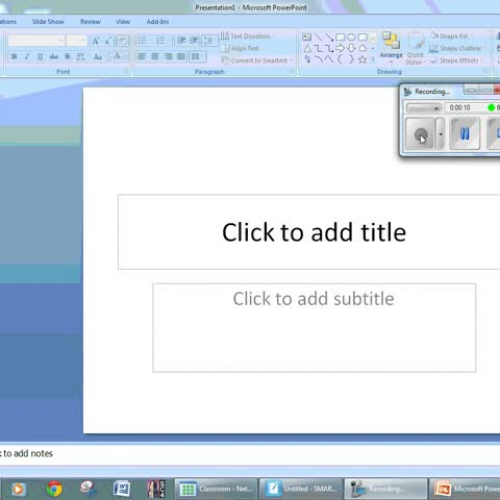This screenshot has height=500, width=500.
Task: Select the Arrow line shape
Action: pos(329,37)
